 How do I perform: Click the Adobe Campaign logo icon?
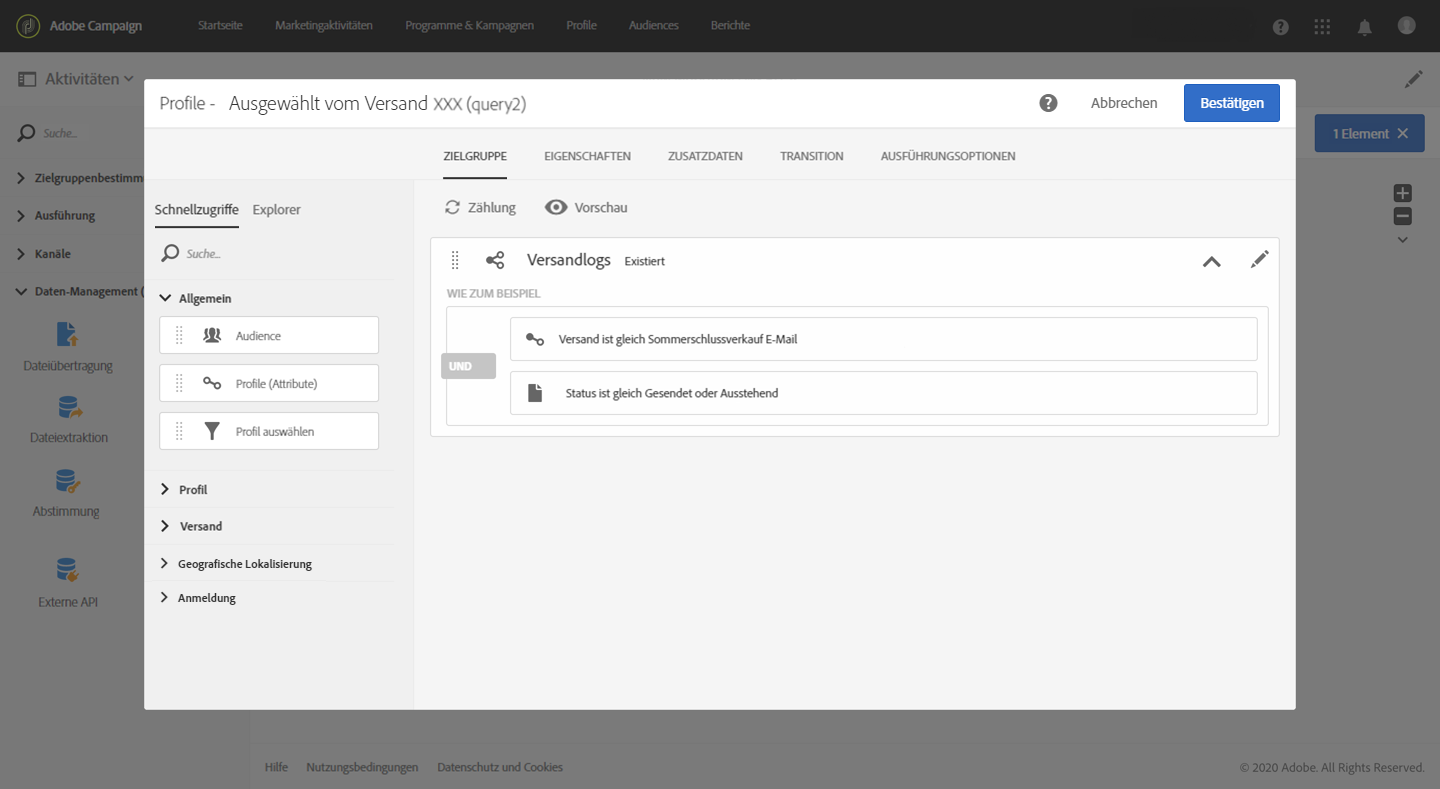tap(29, 25)
